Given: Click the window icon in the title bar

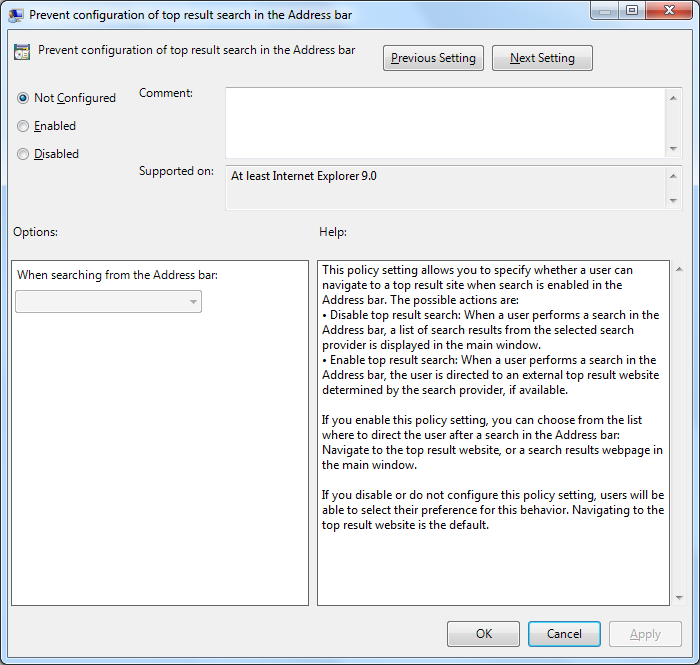Looking at the screenshot, I should tap(16, 14).
